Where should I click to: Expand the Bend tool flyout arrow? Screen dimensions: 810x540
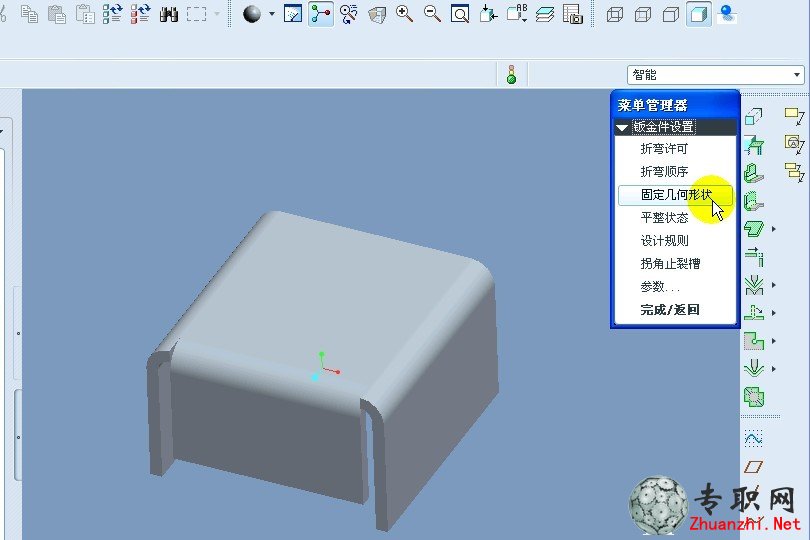click(774, 285)
